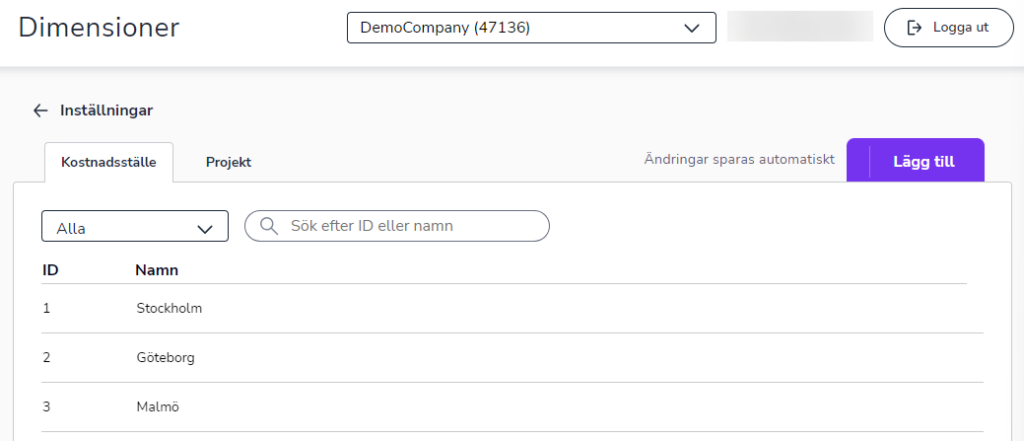1024x441 pixels.
Task: Click the Logga ut button
Action: point(949,27)
